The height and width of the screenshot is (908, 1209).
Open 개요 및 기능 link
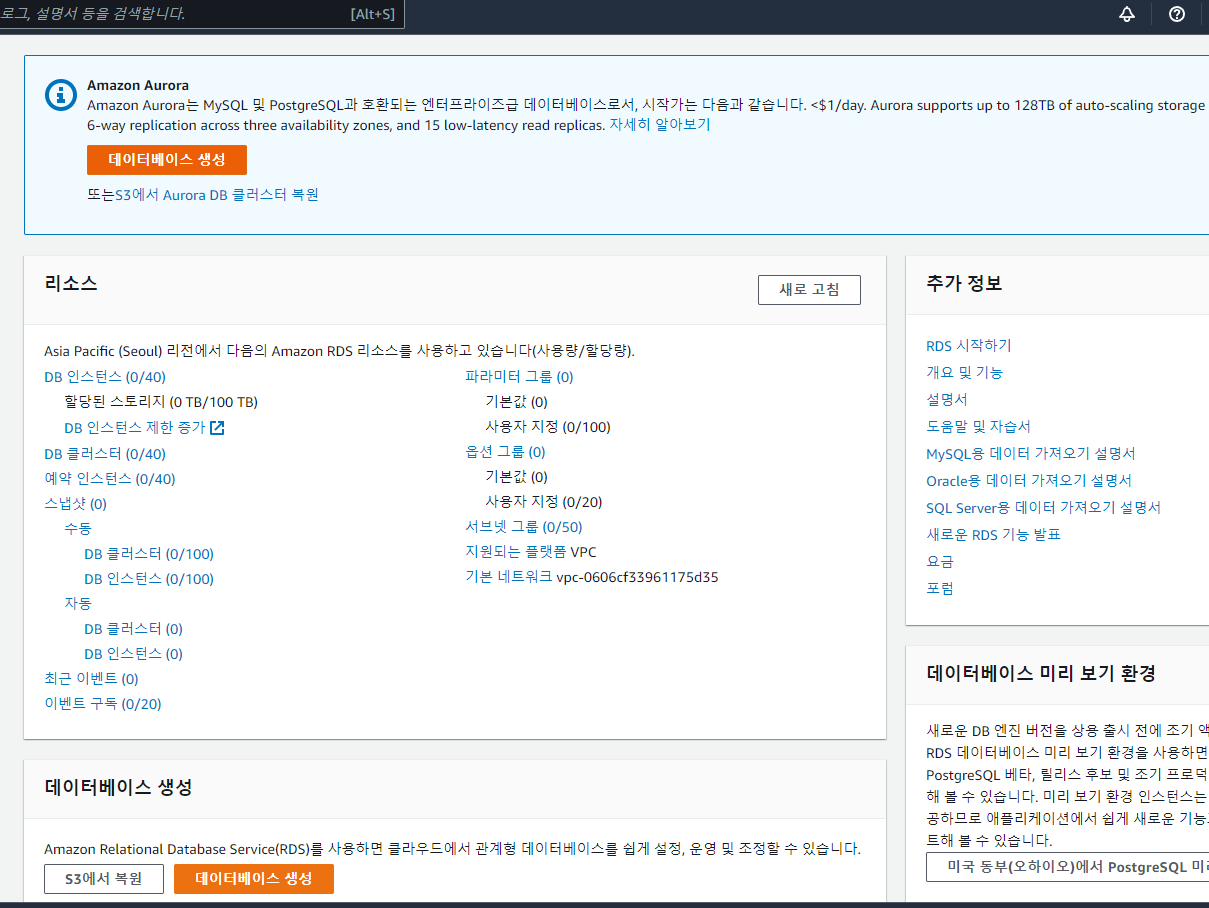[965, 372]
